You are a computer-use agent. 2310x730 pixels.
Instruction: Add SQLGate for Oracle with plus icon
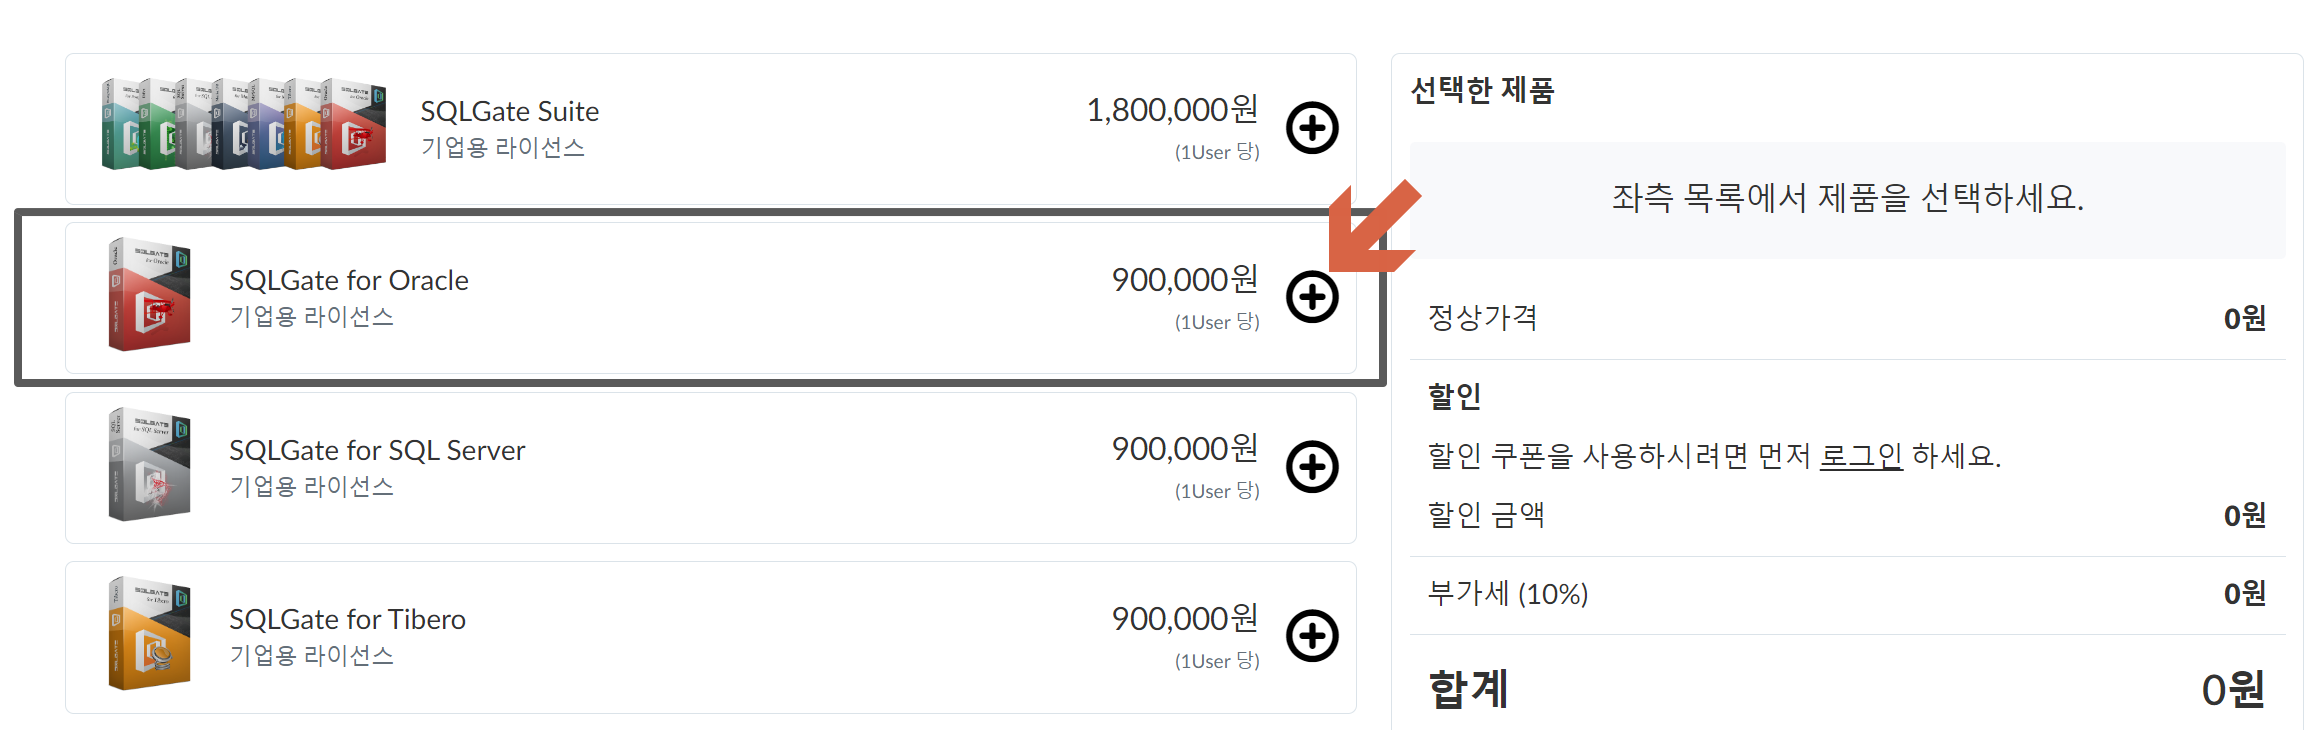[x=1312, y=297]
